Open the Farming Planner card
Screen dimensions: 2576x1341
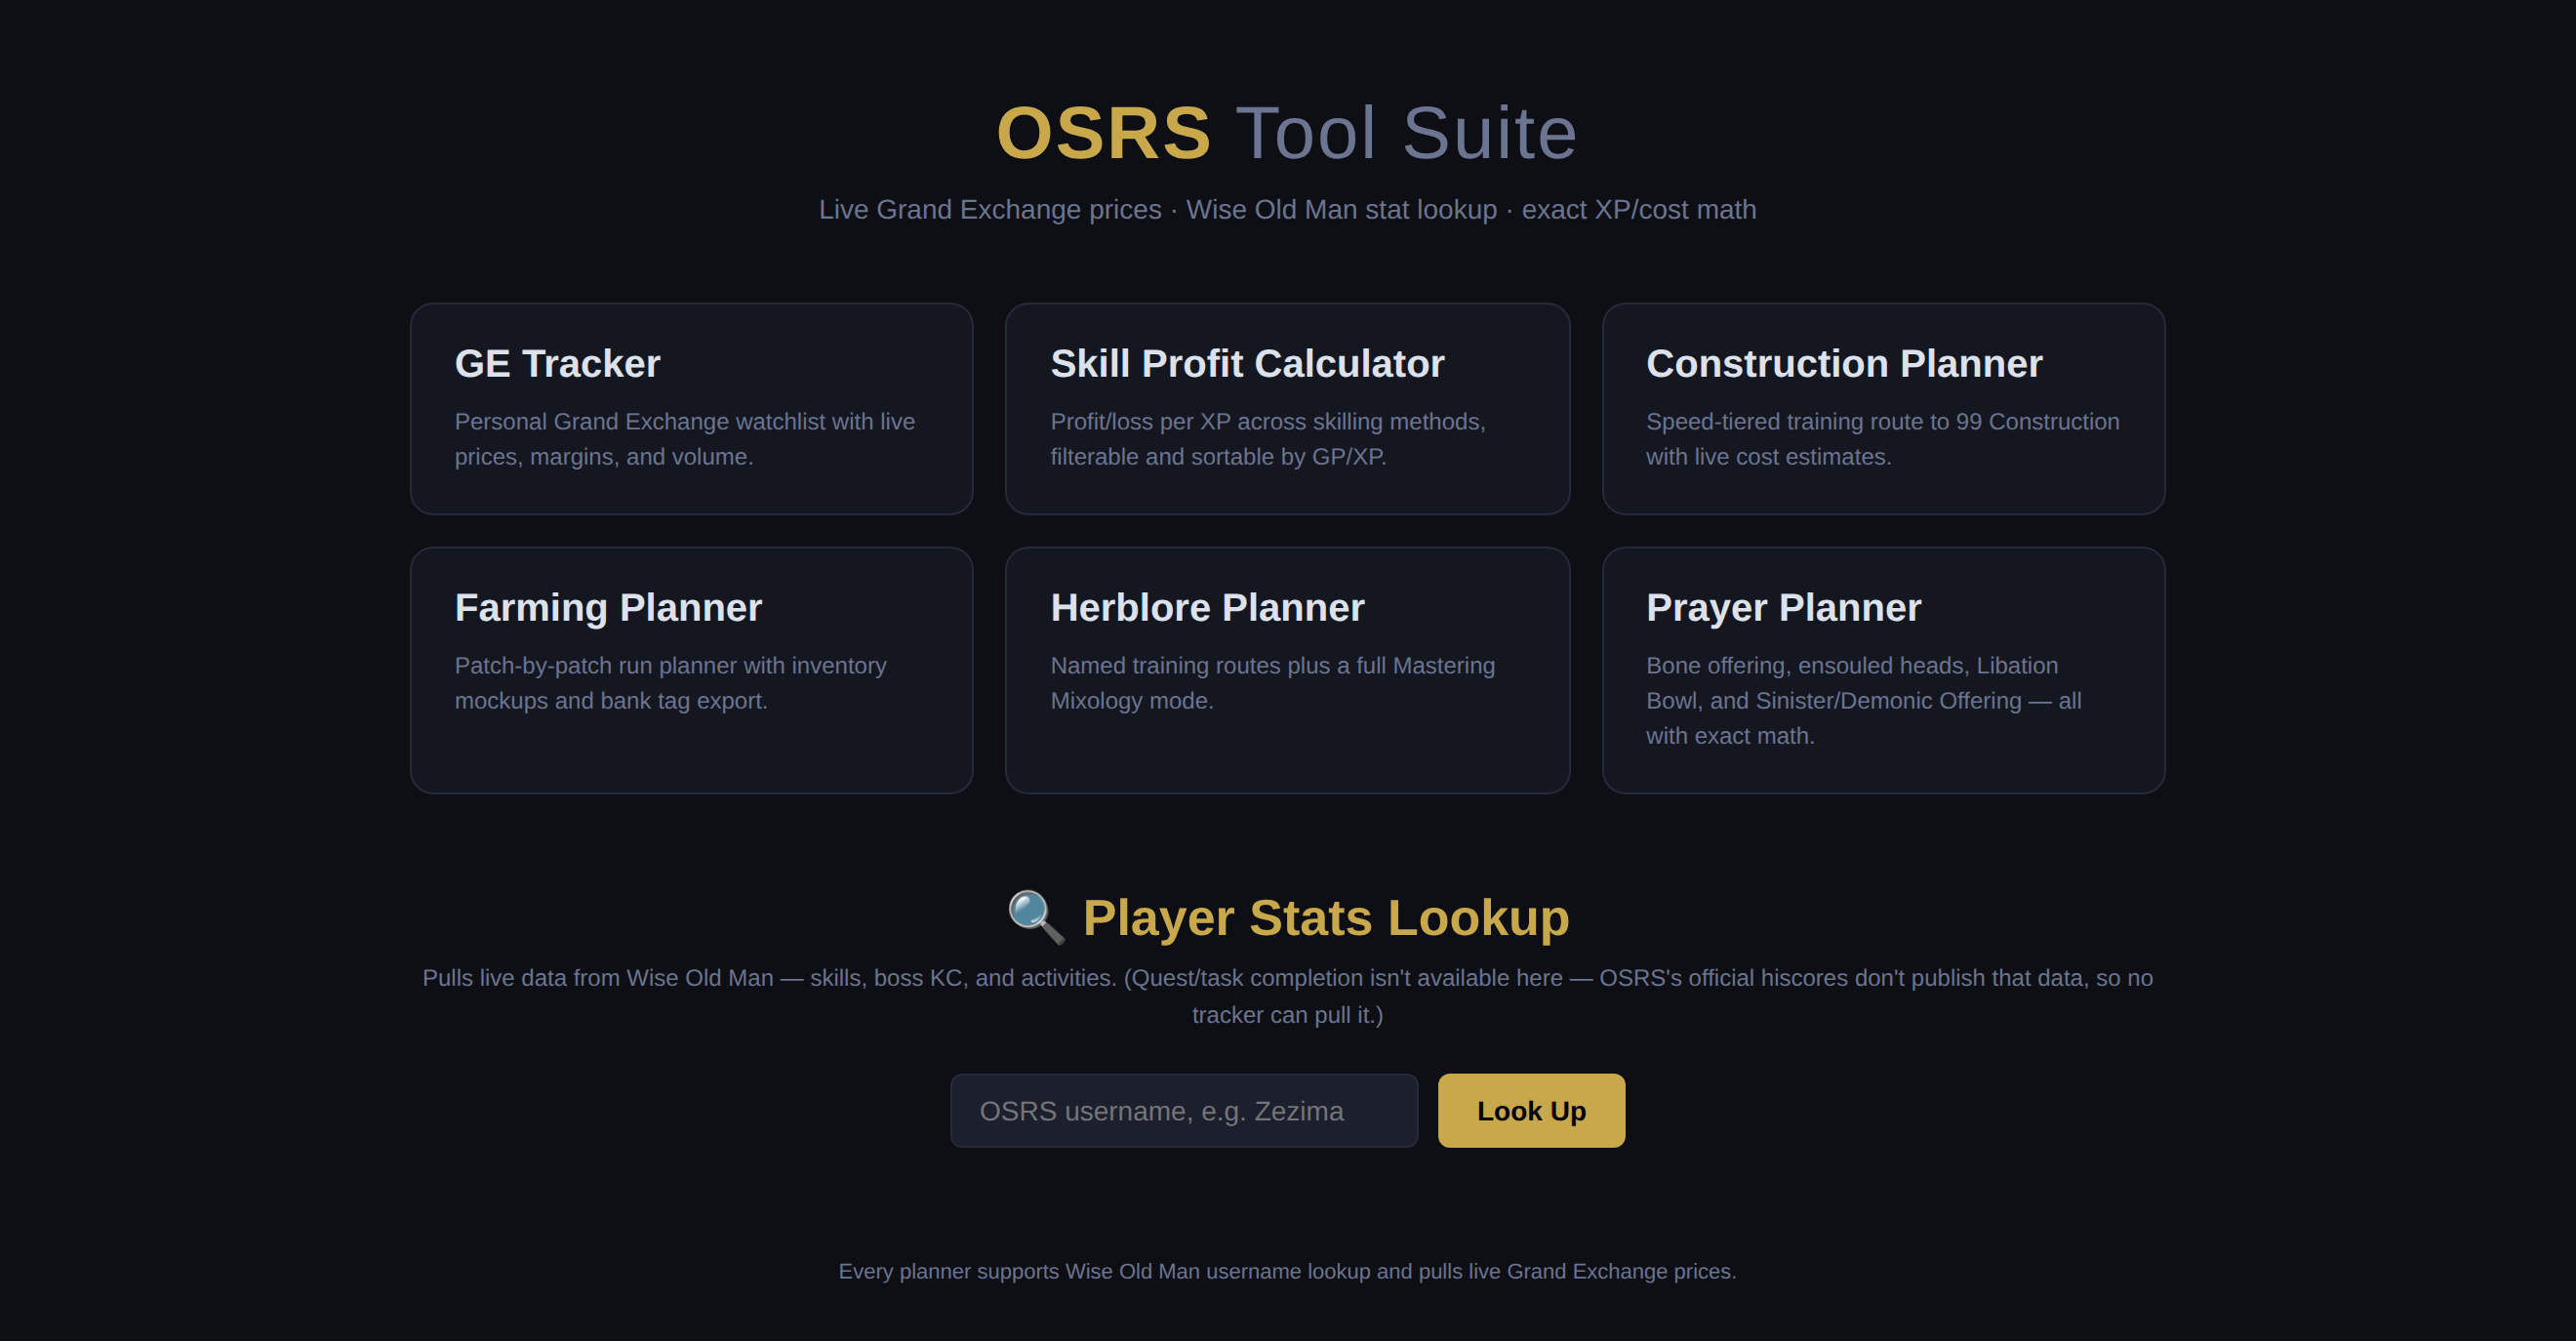pos(691,670)
